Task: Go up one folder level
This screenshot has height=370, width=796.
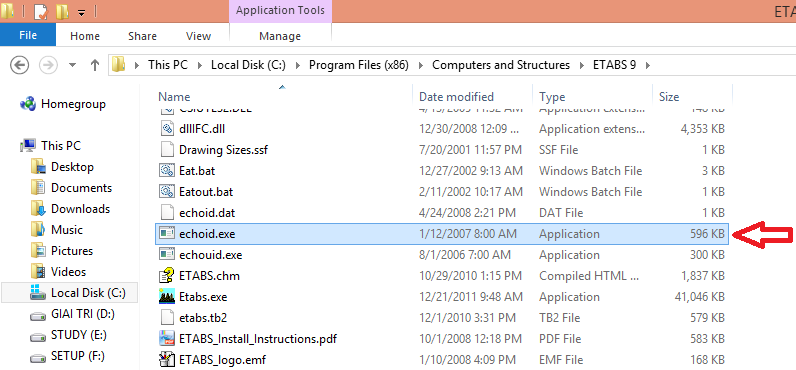Action: click(x=94, y=65)
